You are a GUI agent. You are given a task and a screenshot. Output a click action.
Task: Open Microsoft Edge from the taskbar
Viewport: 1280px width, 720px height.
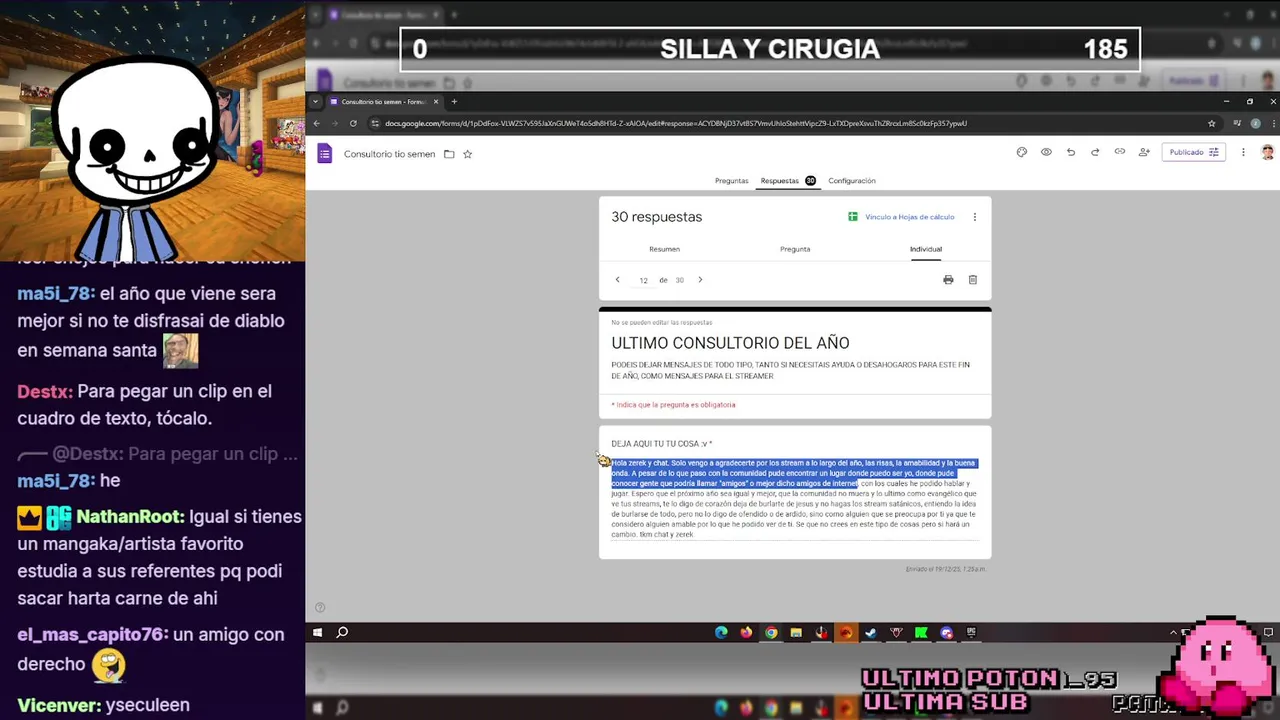tap(721, 632)
